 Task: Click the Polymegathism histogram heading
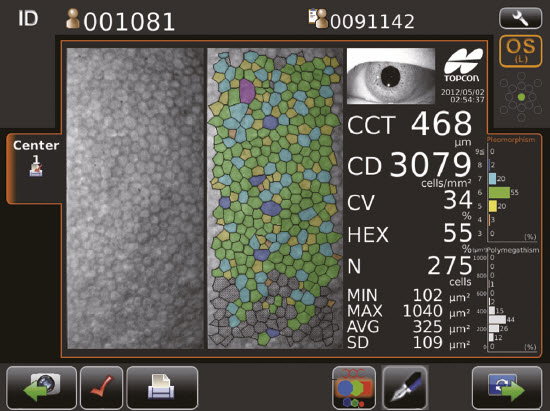[x=514, y=250]
